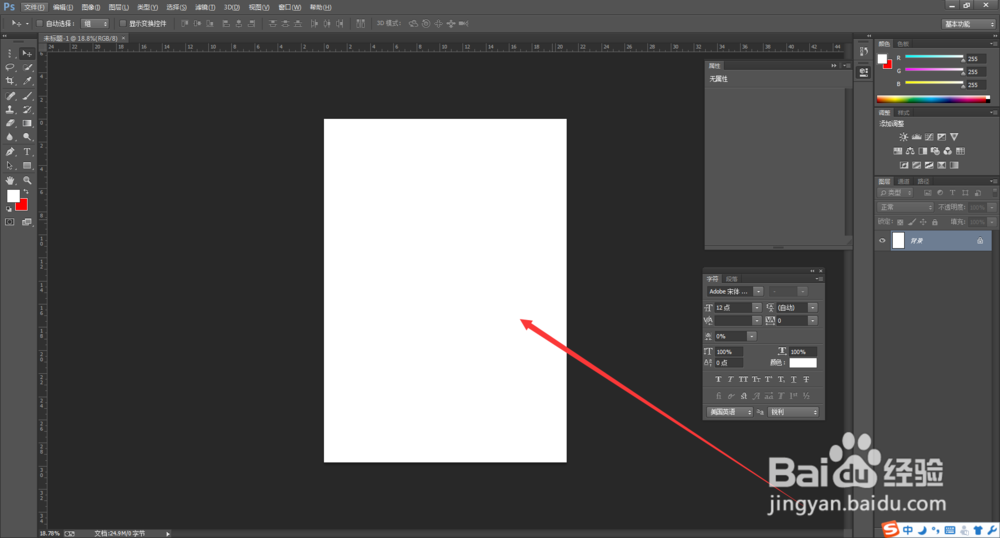
Task: Add a Brightness/Contrast adjustment
Action: pyautogui.click(x=904, y=137)
